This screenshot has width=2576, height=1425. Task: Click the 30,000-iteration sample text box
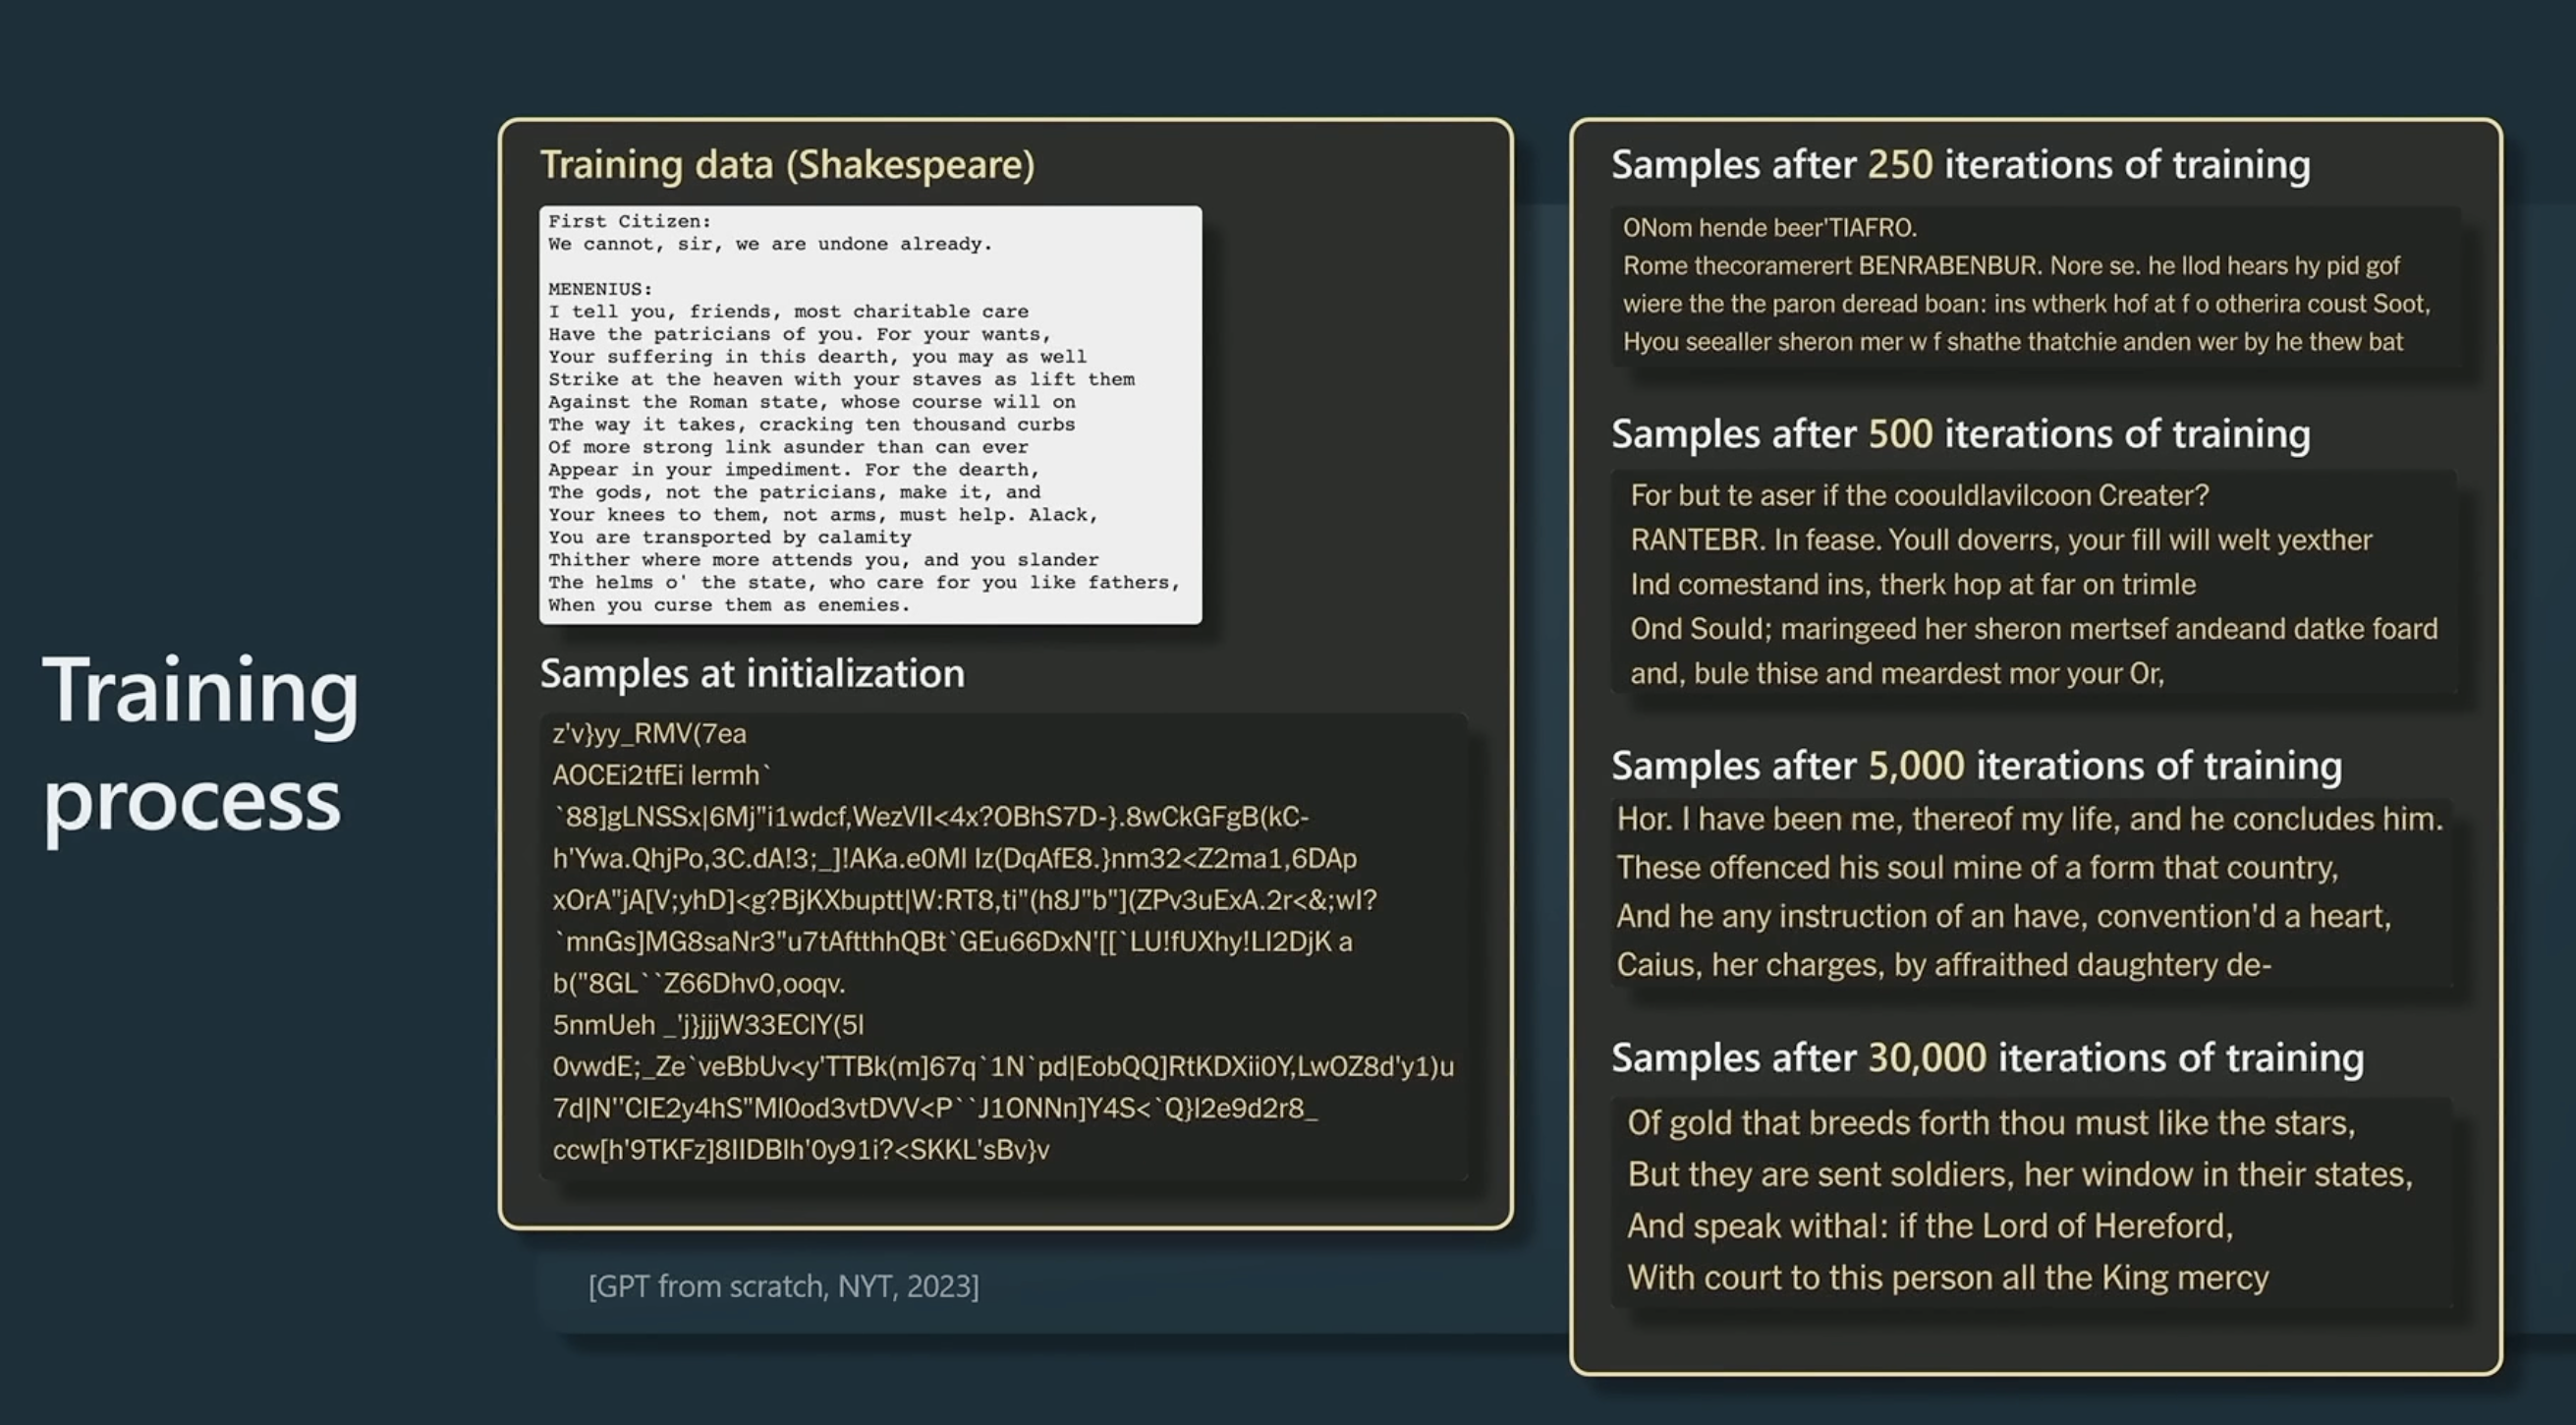pos(2030,1200)
